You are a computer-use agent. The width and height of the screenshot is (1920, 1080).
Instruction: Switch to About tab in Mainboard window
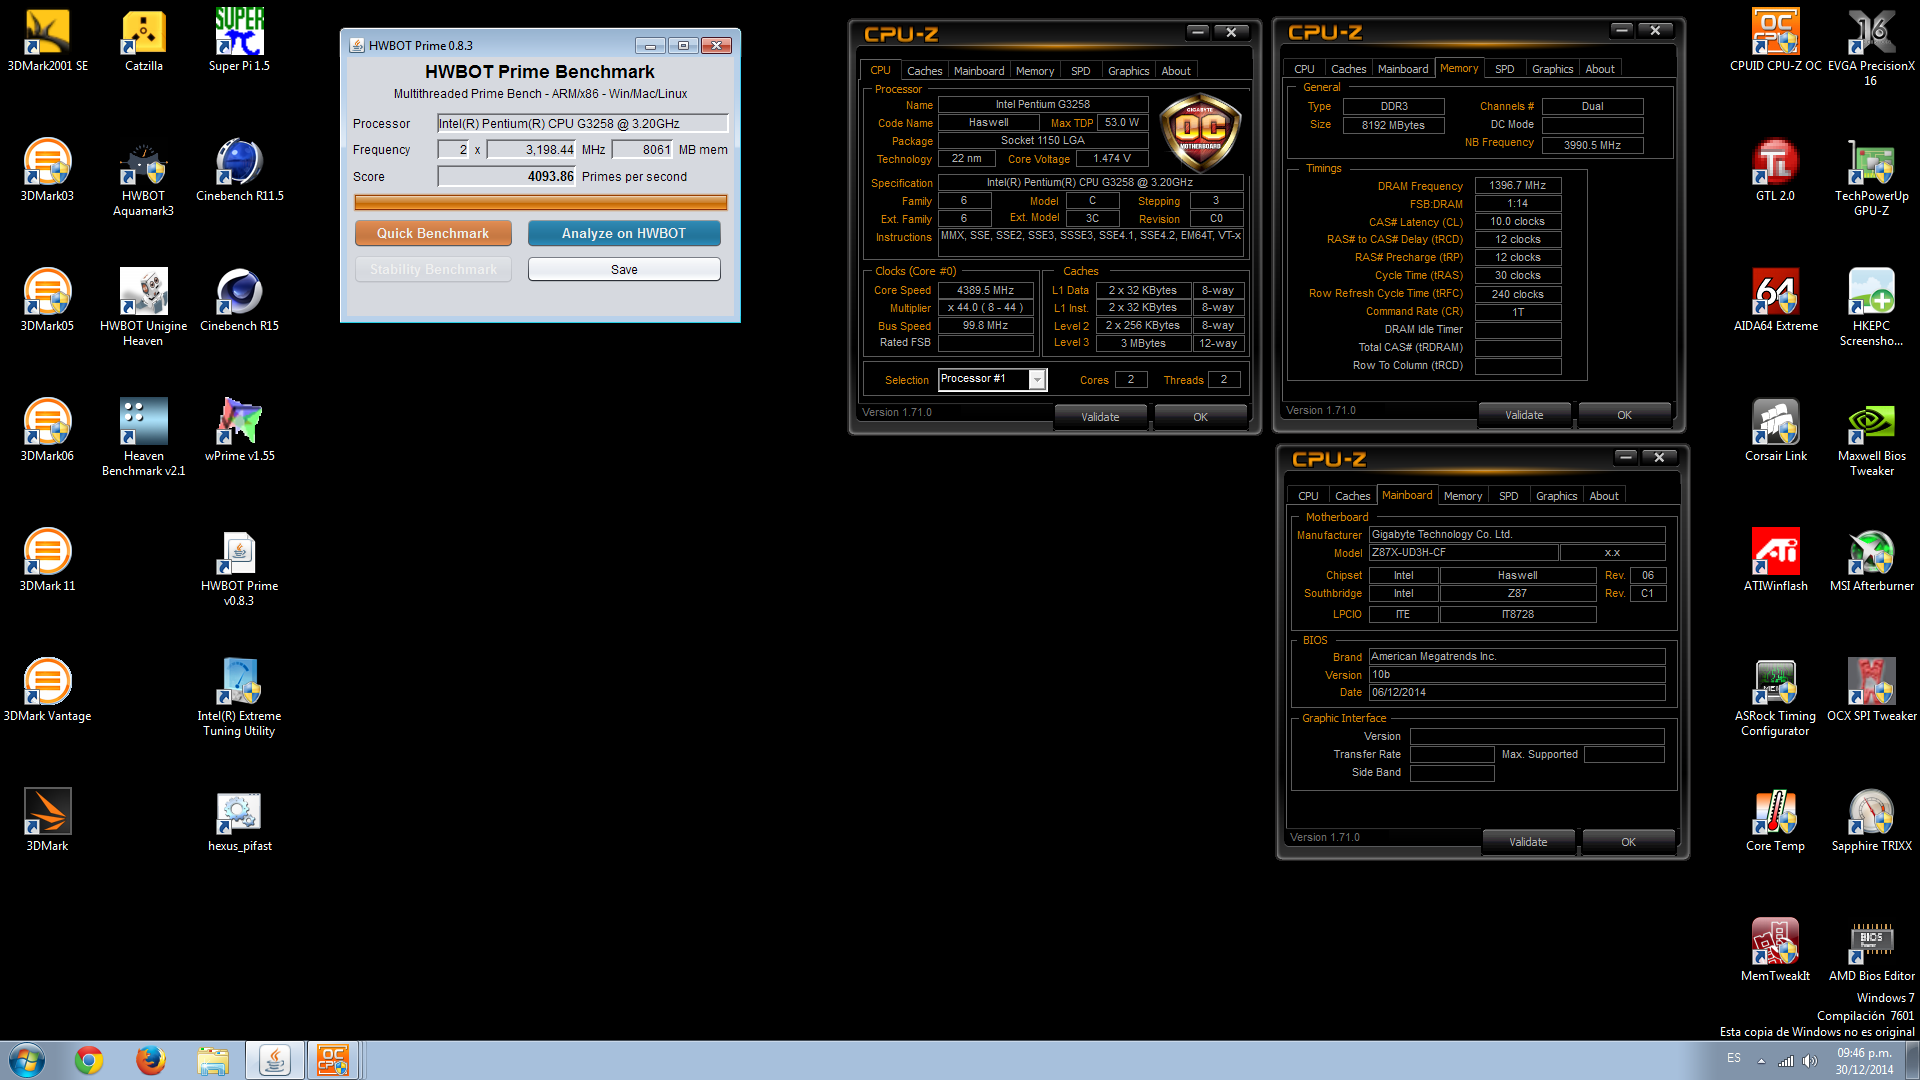pos(1603,496)
